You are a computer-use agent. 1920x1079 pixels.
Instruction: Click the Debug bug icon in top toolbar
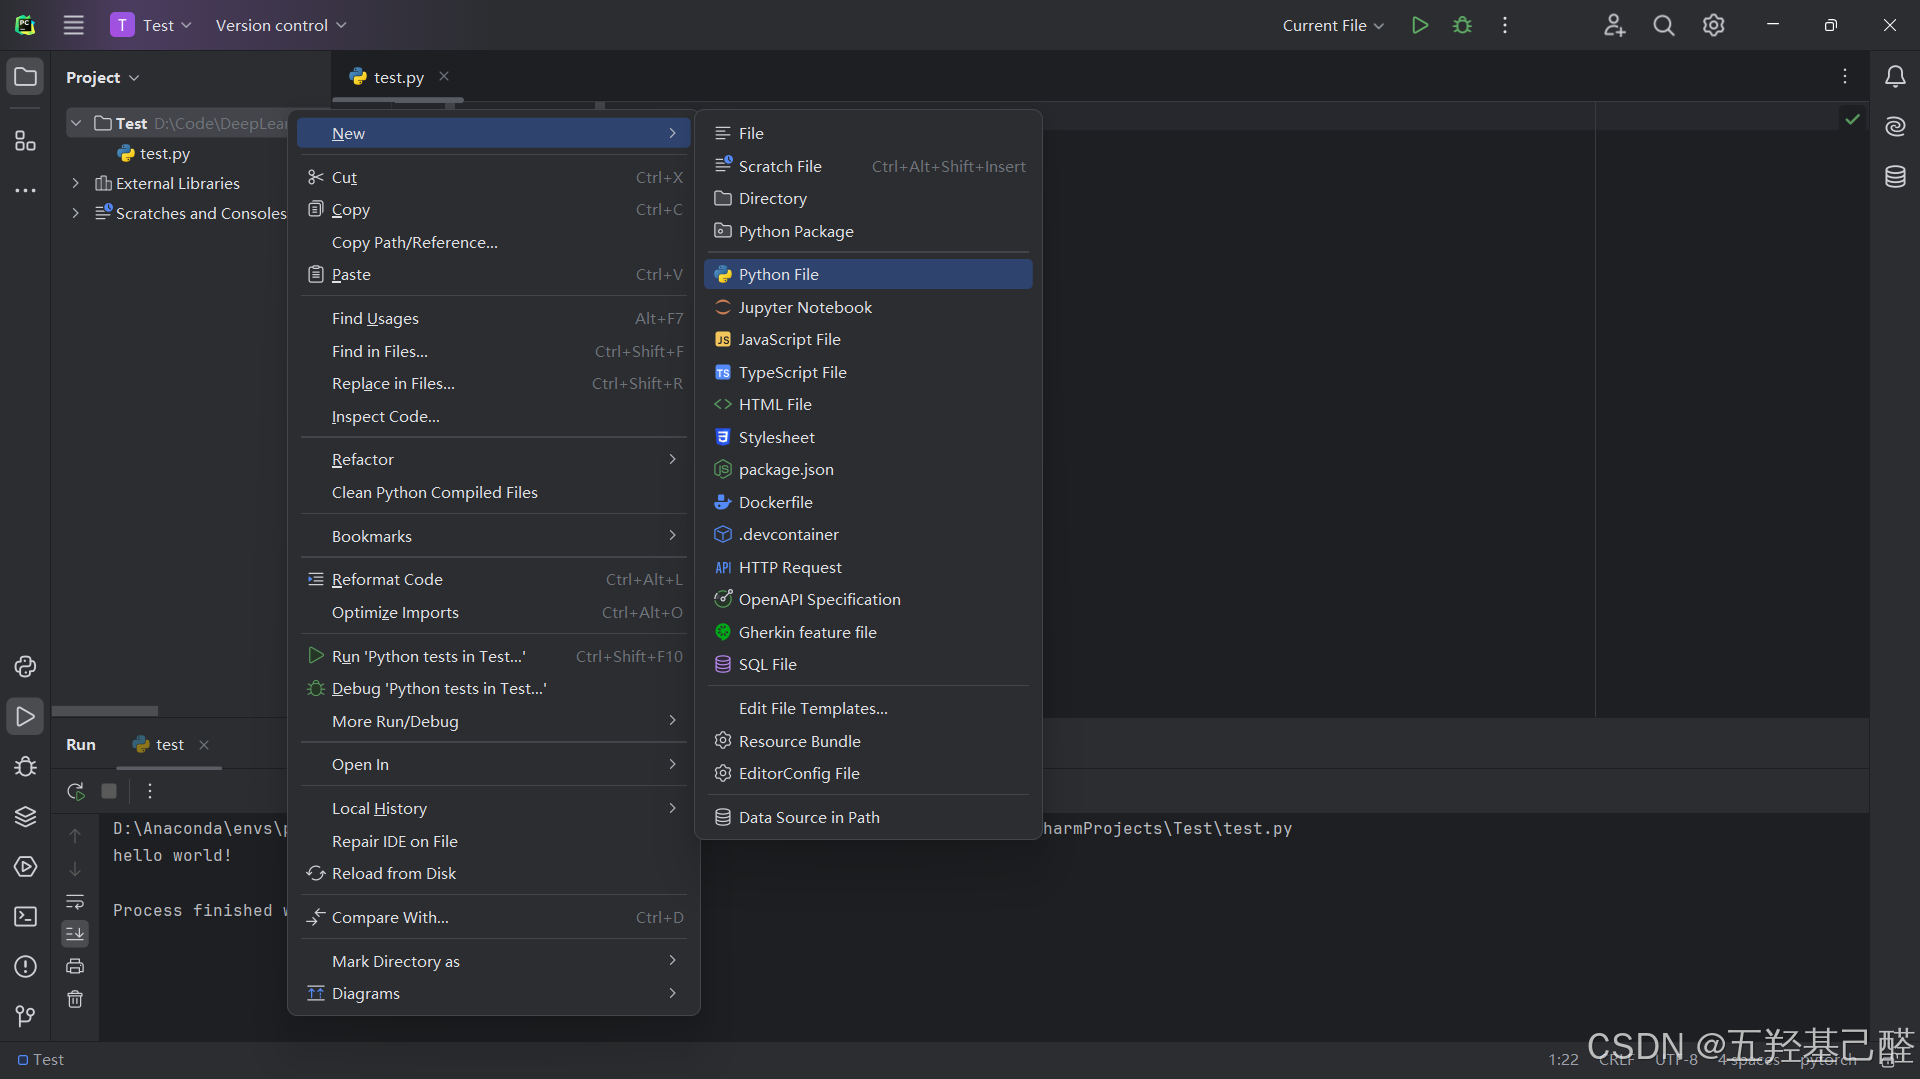point(1462,25)
